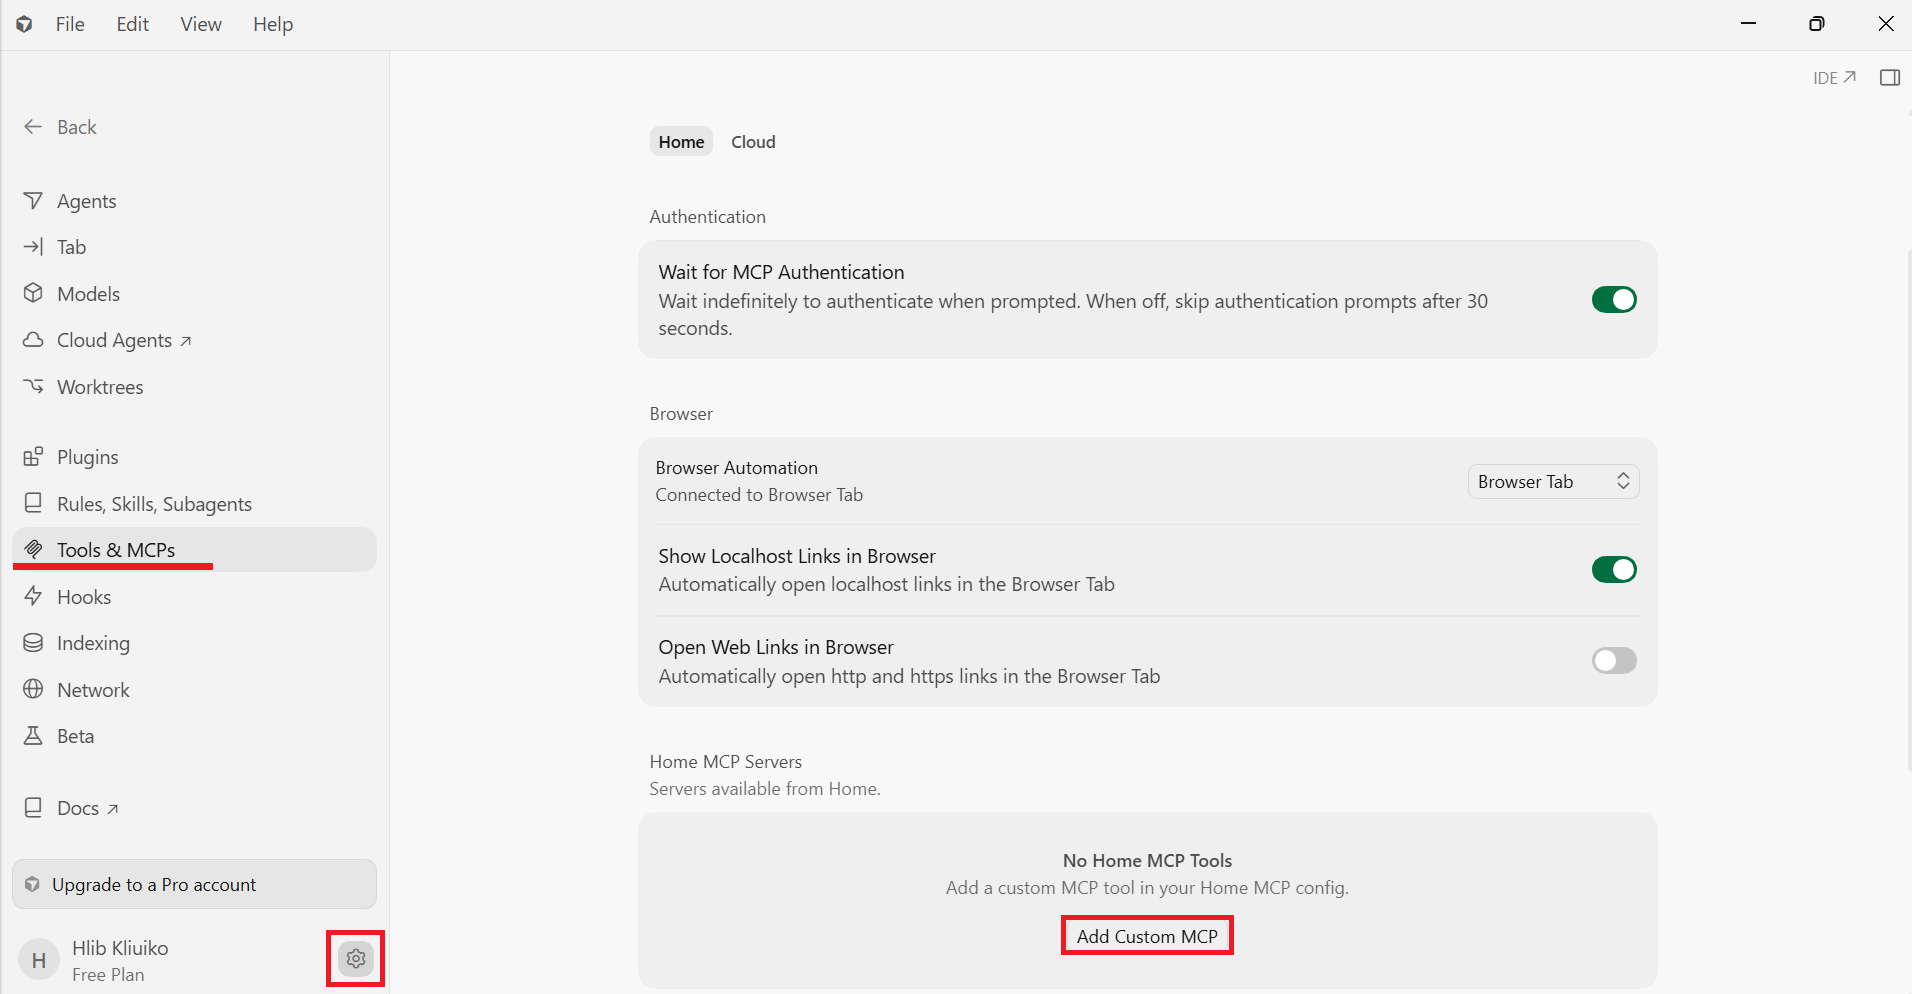Open the Network globe icon
This screenshot has height=994, width=1912.
33,689
